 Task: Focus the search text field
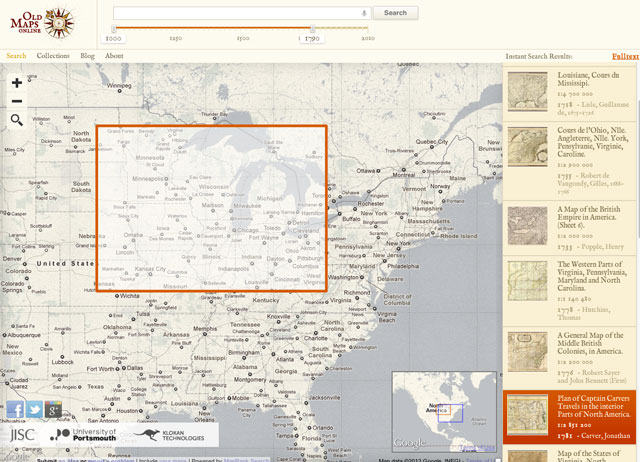pyautogui.click(x=235, y=13)
